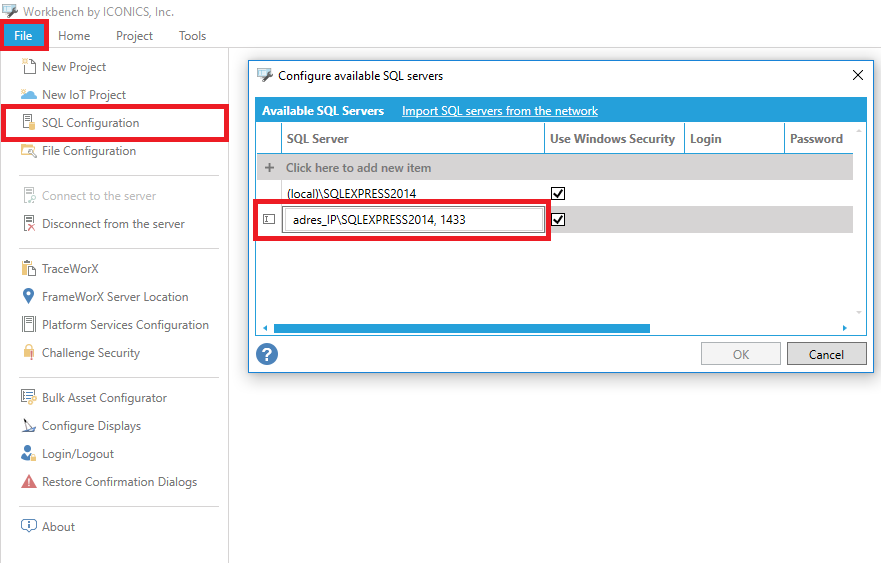
Task: Click the row edit indicator beside adres_IP
Action: pos(269,219)
